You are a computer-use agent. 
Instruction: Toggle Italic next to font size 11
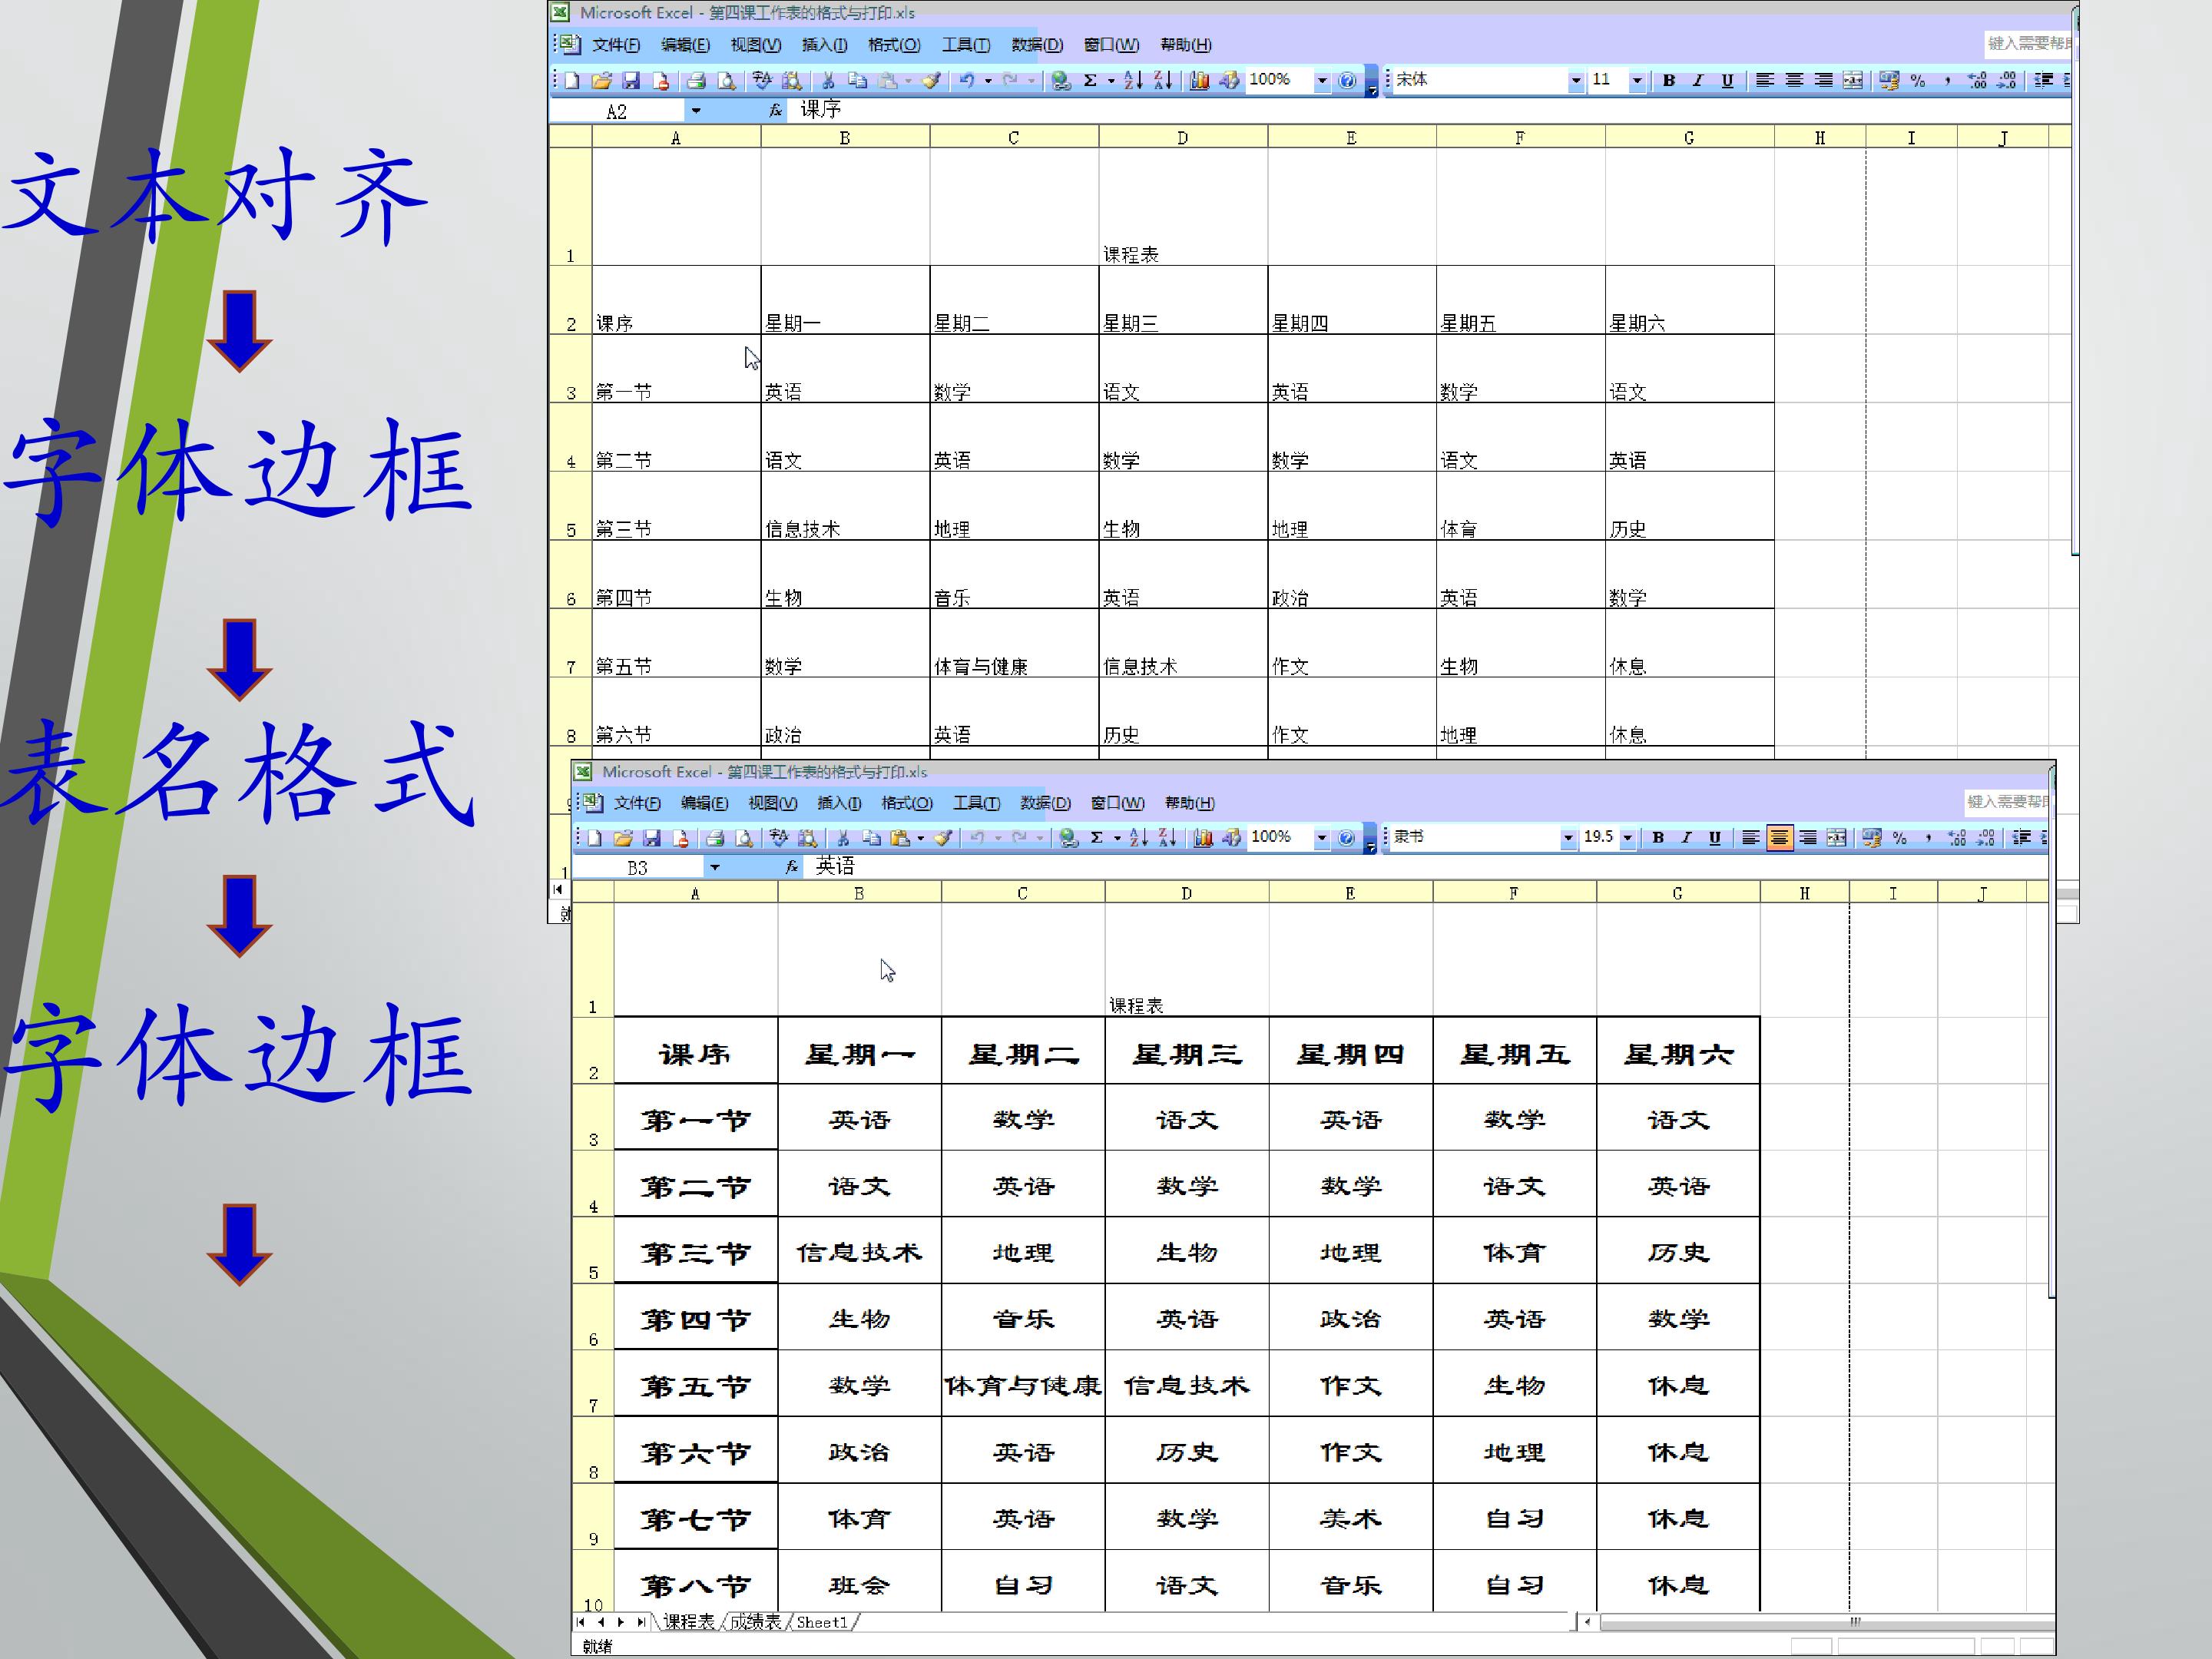tap(1697, 80)
